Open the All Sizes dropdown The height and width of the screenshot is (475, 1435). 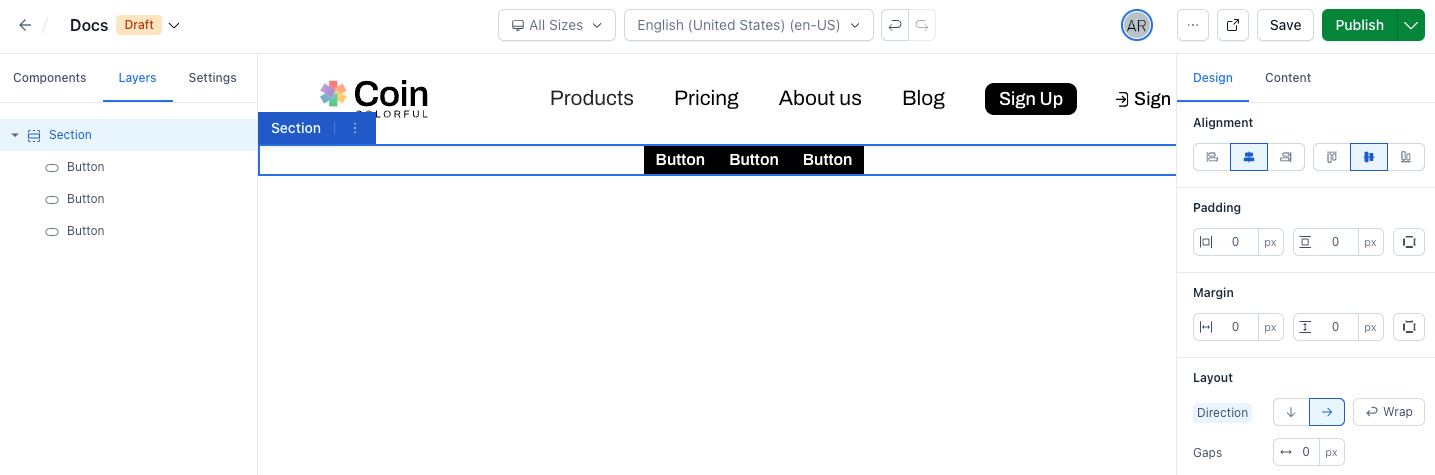pyautogui.click(x=557, y=25)
